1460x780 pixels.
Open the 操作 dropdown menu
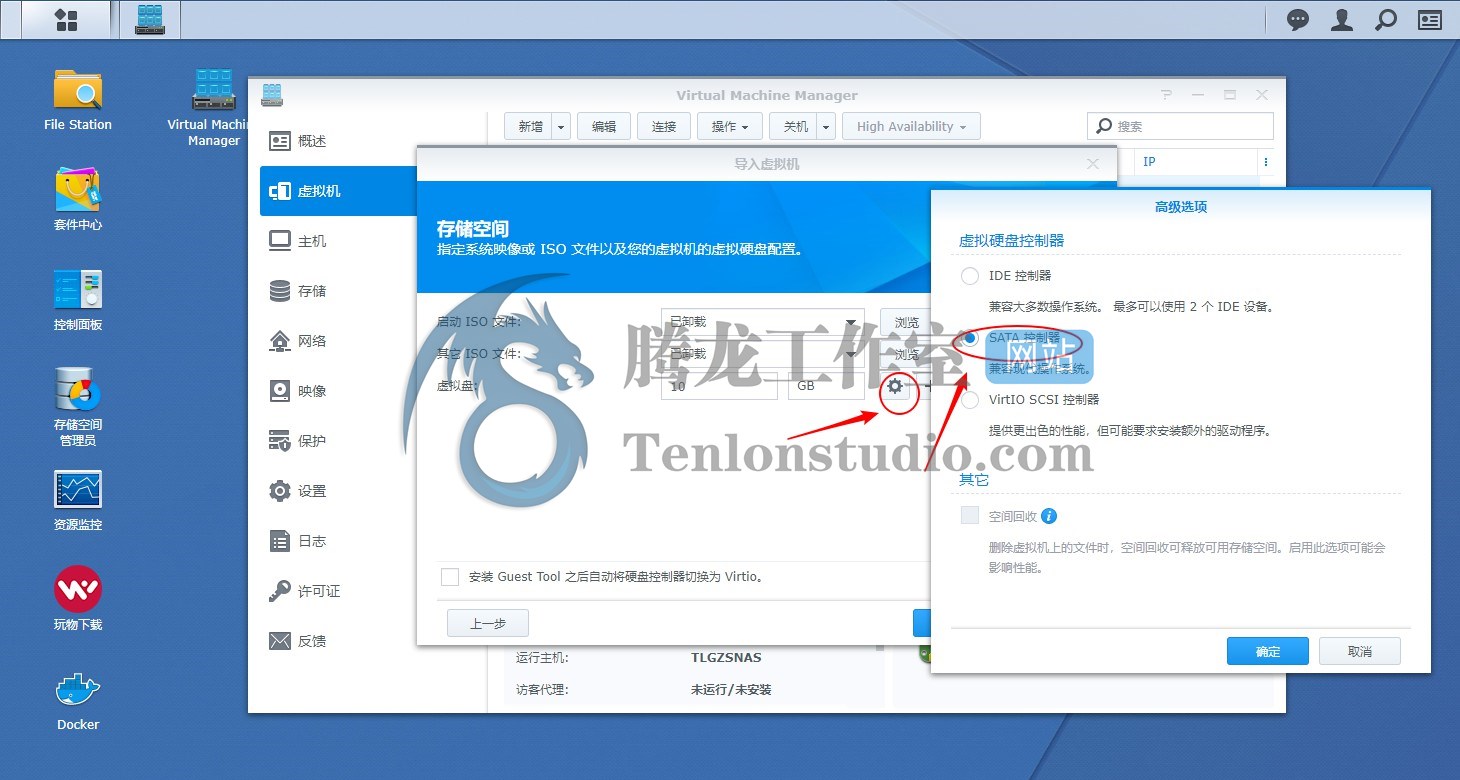tap(730, 126)
